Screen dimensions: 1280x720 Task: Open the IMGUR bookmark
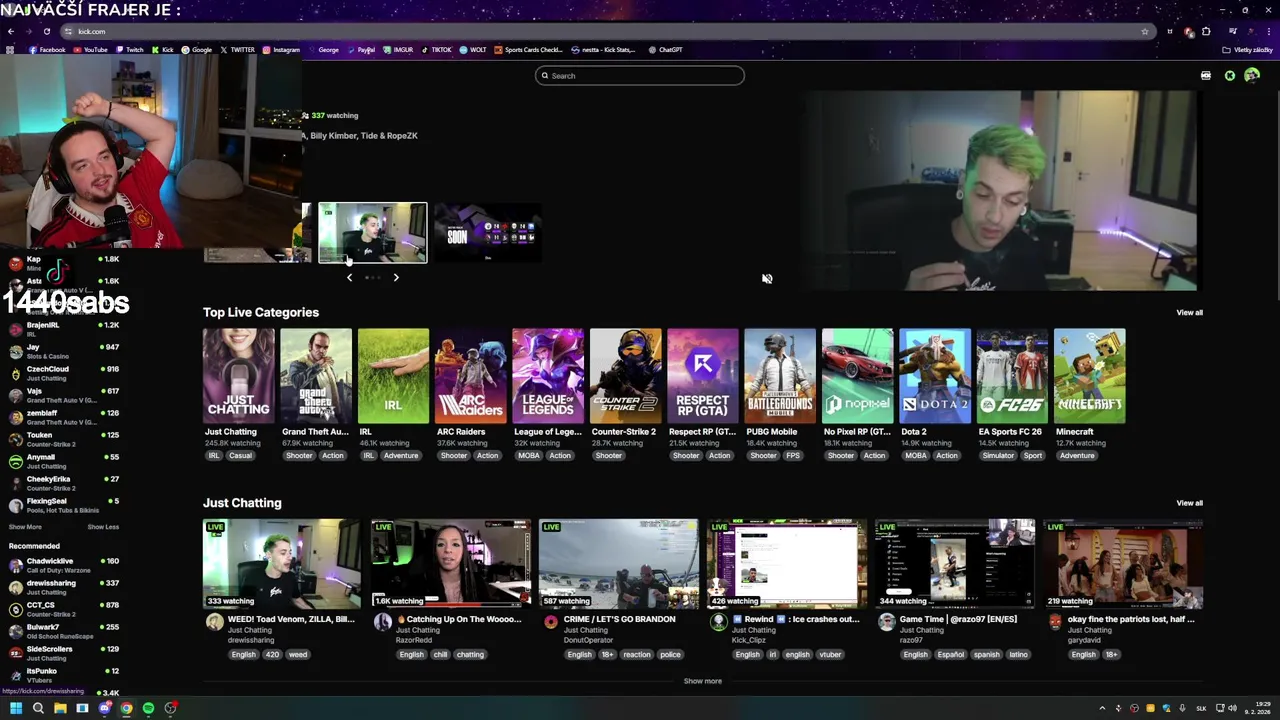coord(398,50)
